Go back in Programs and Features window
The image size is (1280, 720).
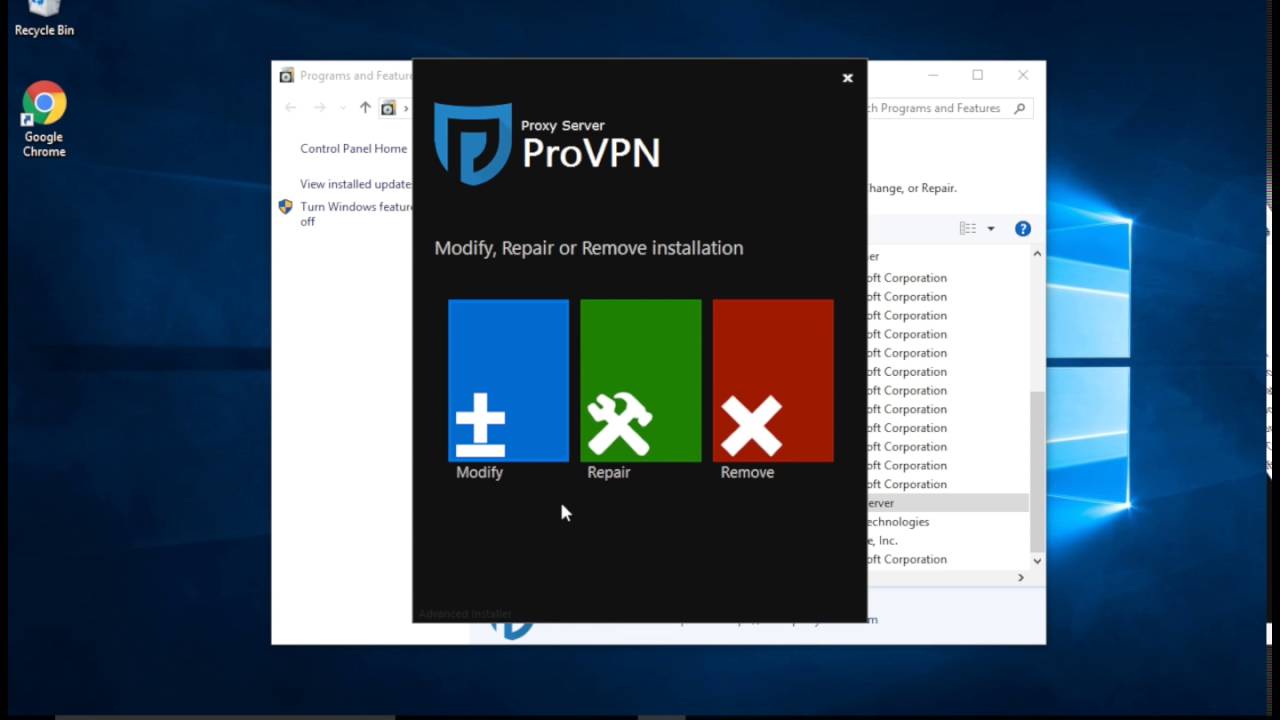291,108
